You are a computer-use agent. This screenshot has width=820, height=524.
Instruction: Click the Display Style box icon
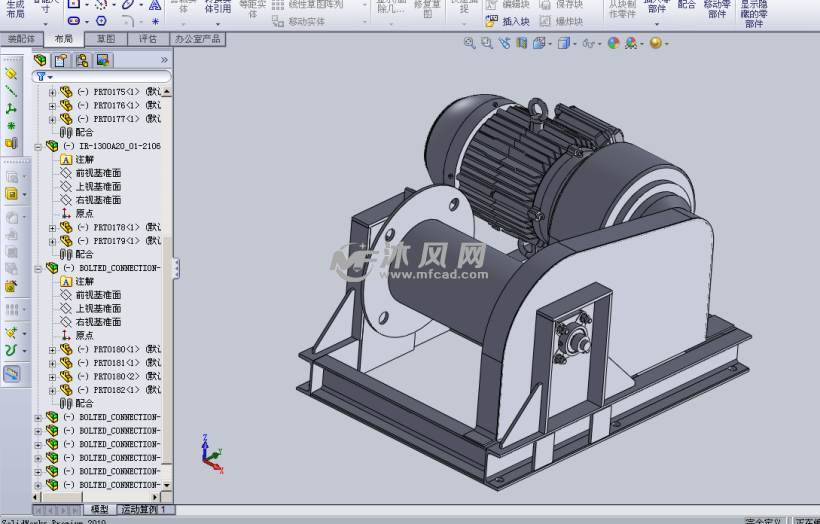(x=563, y=43)
